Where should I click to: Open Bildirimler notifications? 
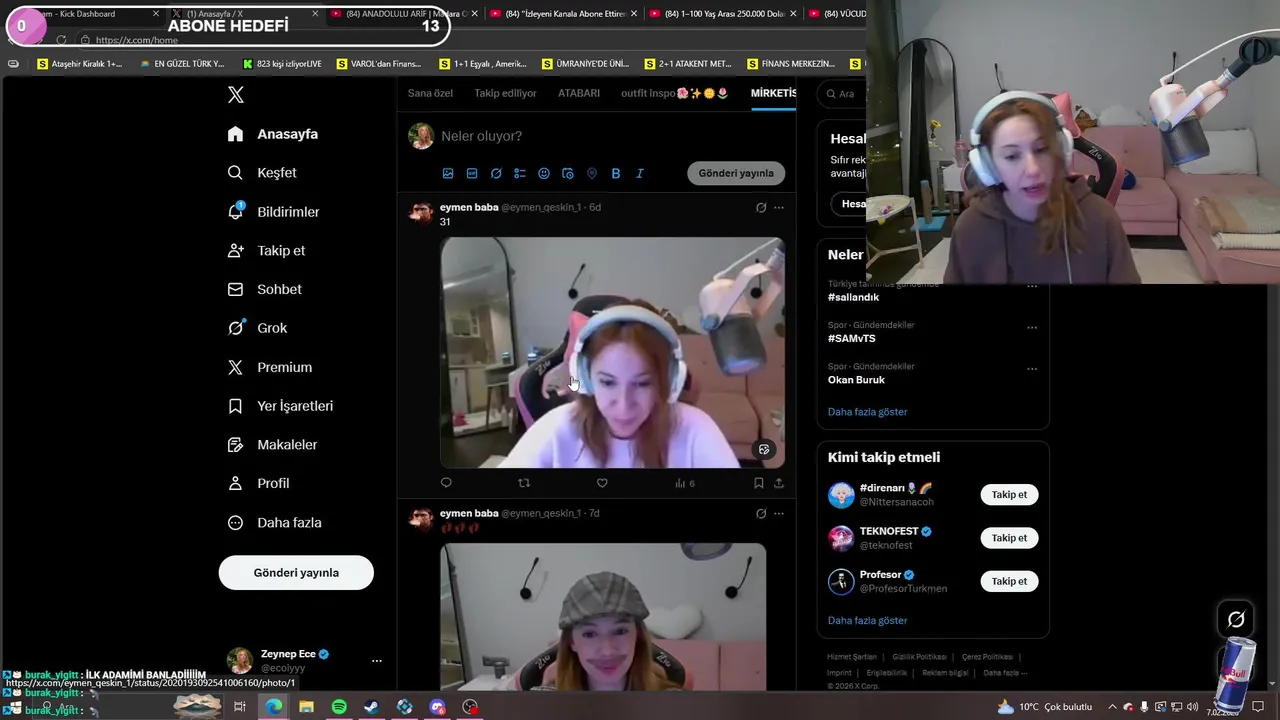[274, 212]
